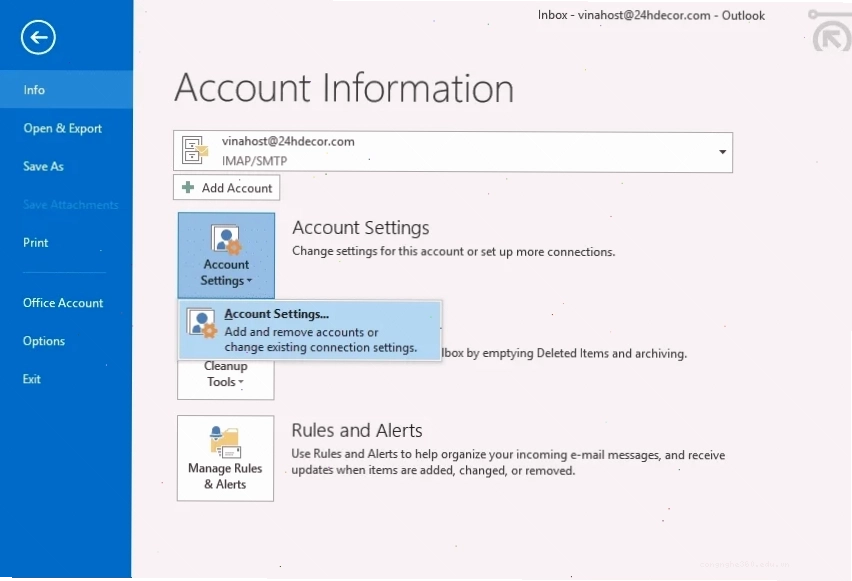Open the Office Account page
The height and width of the screenshot is (581, 852).
63,303
